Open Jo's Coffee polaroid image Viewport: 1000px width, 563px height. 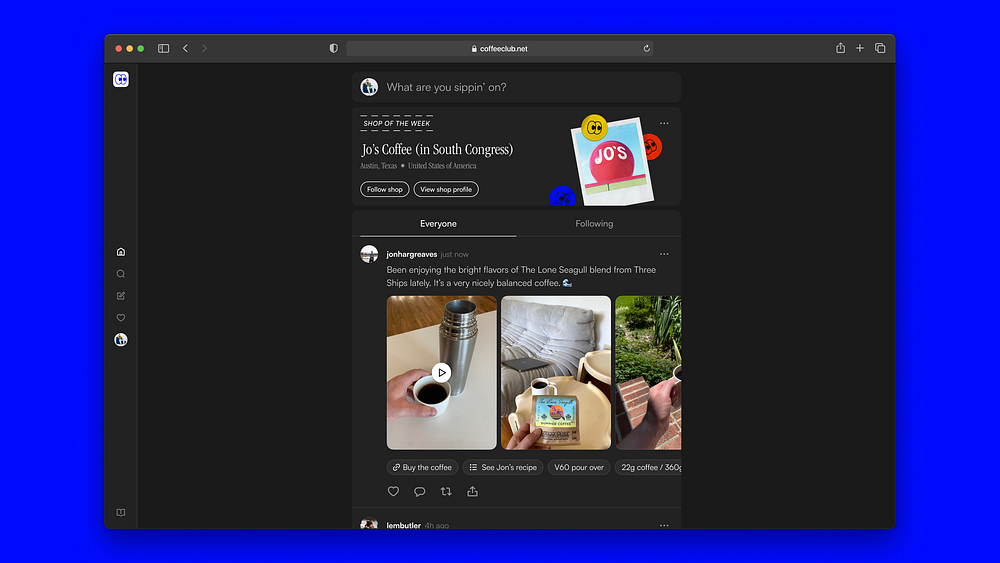click(x=612, y=161)
